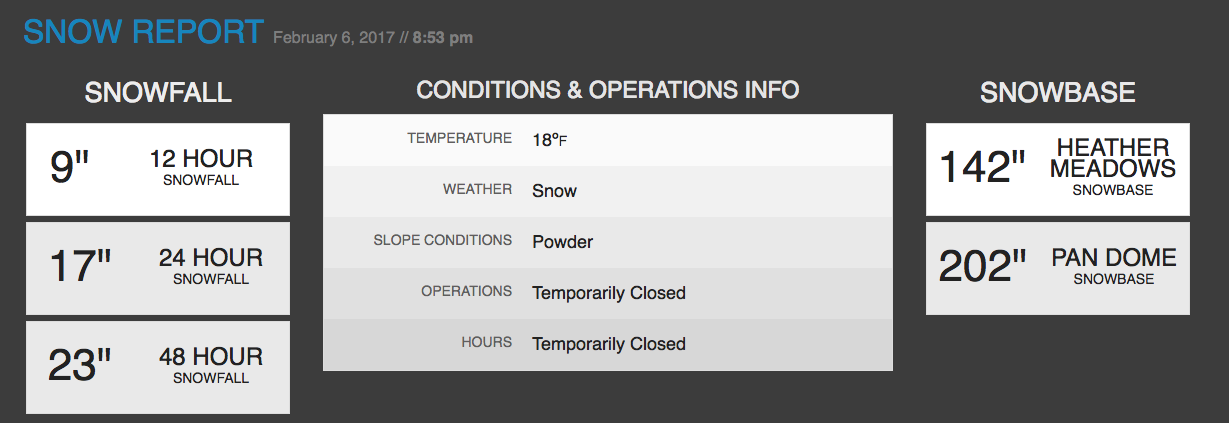Click the Operations row showing Temporarily Closed
This screenshot has height=423, width=1229.
pos(608,293)
